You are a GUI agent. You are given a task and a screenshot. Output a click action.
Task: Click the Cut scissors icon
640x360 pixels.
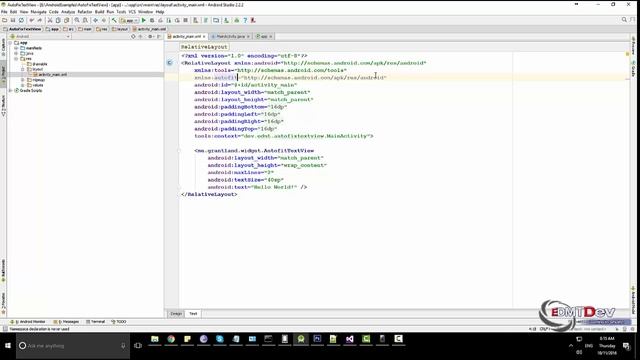50,20
